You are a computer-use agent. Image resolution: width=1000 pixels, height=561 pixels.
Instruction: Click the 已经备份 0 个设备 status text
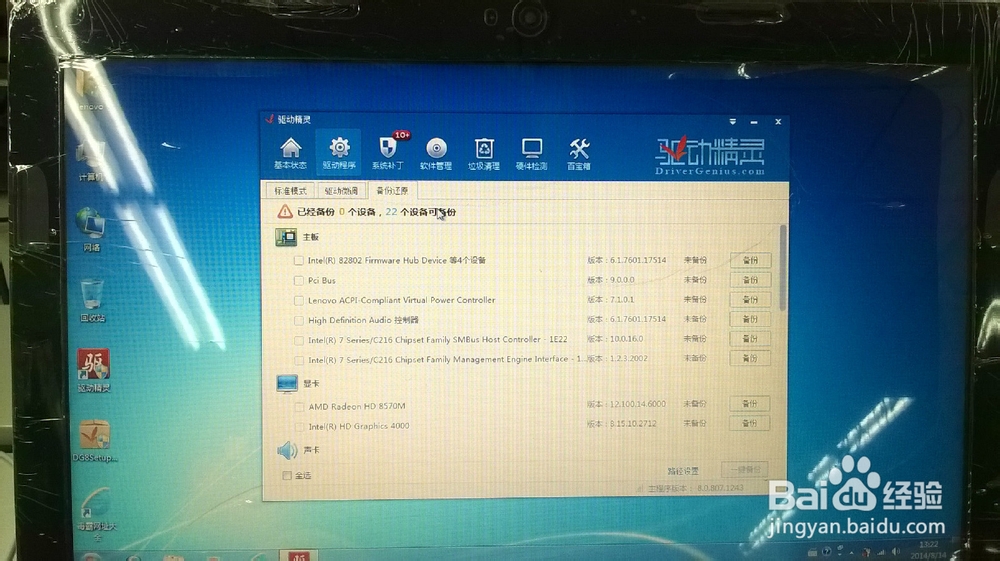(x=336, y=212)
